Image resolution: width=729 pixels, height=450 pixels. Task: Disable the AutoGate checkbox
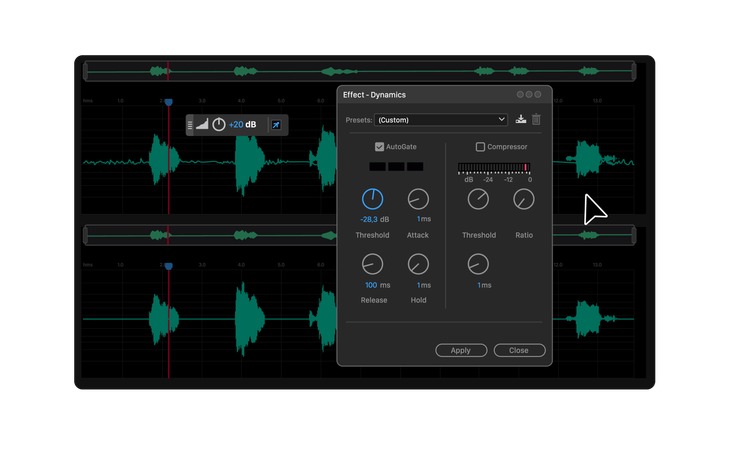pyautogui.click(x=380, y=147)
